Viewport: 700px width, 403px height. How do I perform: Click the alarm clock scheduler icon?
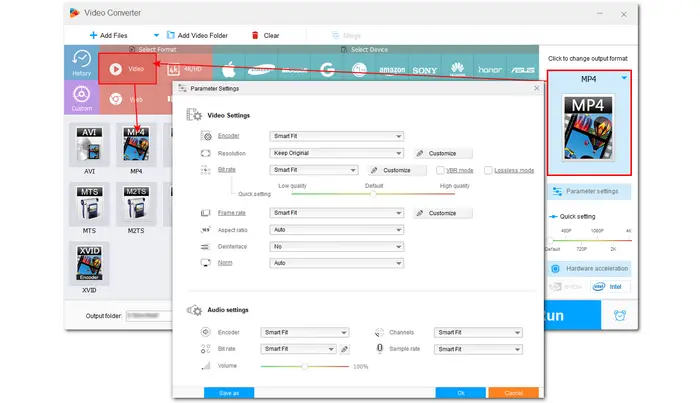(620, 316)
